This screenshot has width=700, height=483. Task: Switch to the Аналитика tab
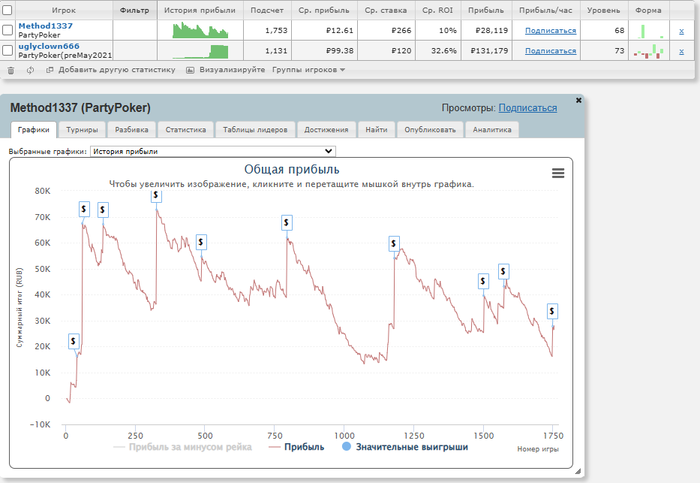pos(492,130)
